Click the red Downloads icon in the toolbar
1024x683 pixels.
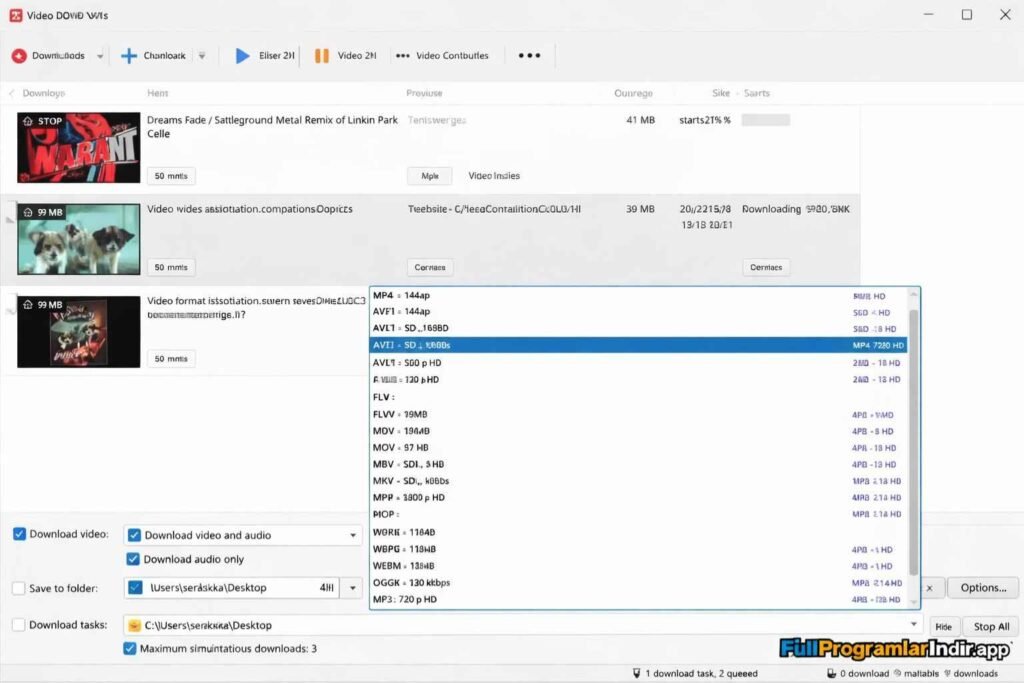(x=20, y=55)
